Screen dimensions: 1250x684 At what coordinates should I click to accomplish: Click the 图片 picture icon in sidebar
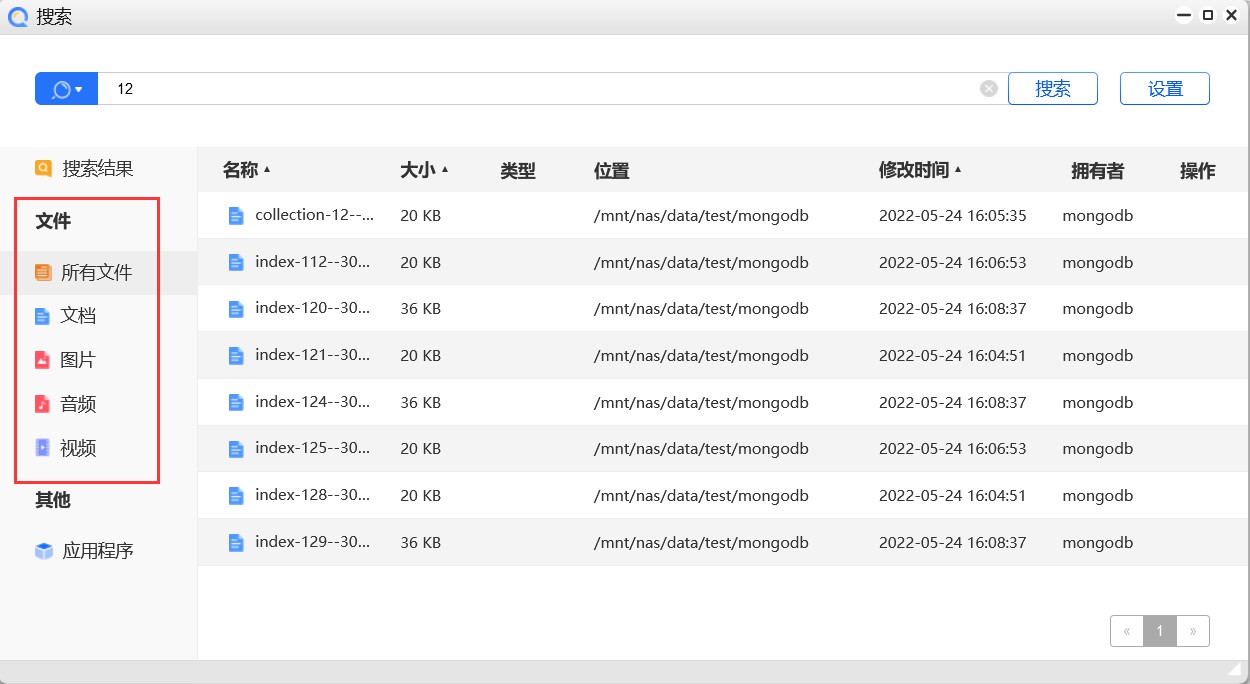(x=43, y=360)
